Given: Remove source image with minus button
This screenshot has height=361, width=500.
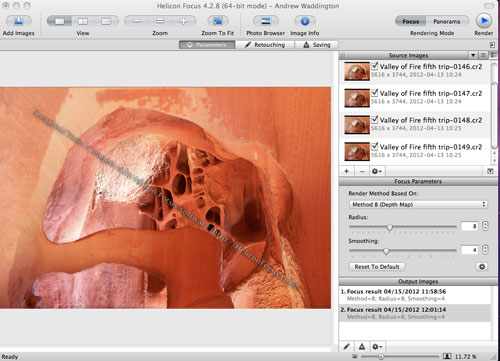Looking at the screenshot, I should pyautogui.click(x=362, y=171).
